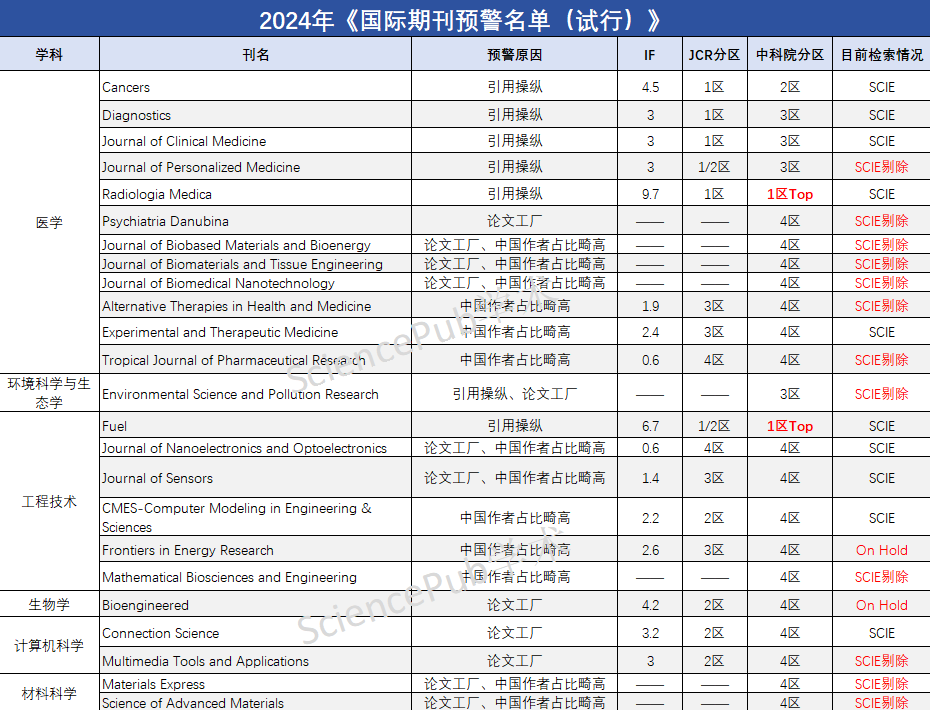930x710 pixels.
Task: Select the 材料科学 subject cell
Action: pyautogui.click(x=49, y=693)
